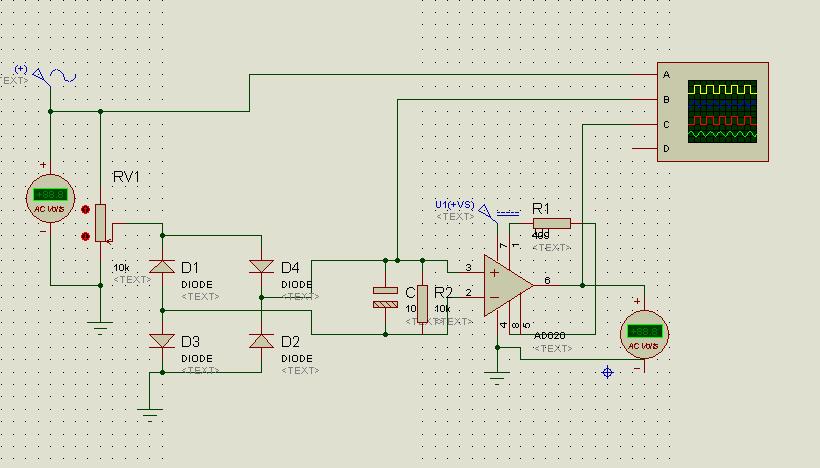Click the sine wave generator probe (+)
This screenshot has width=820, height=468.
tap(54, 76)
